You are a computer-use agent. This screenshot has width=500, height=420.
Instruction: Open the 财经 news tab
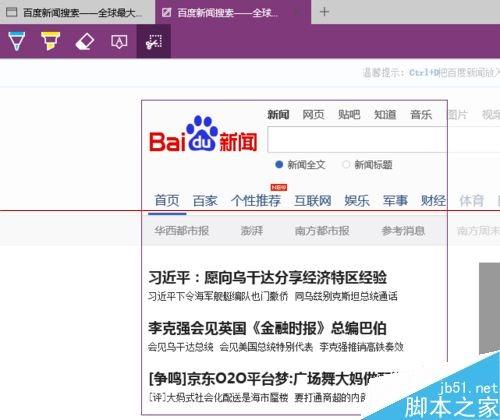433,201
